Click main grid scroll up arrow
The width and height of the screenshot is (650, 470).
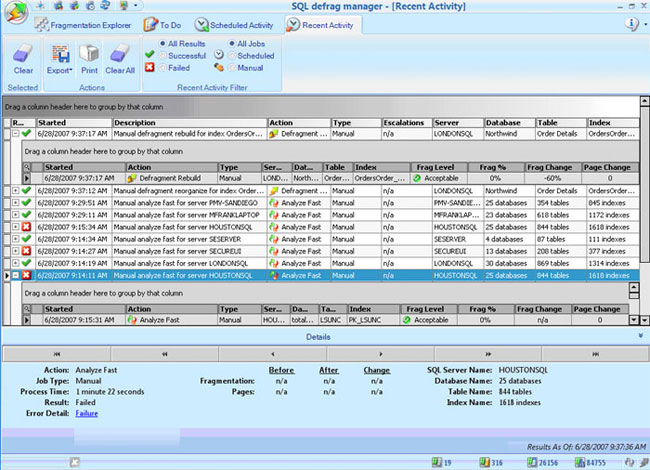(x=644, y=101)
